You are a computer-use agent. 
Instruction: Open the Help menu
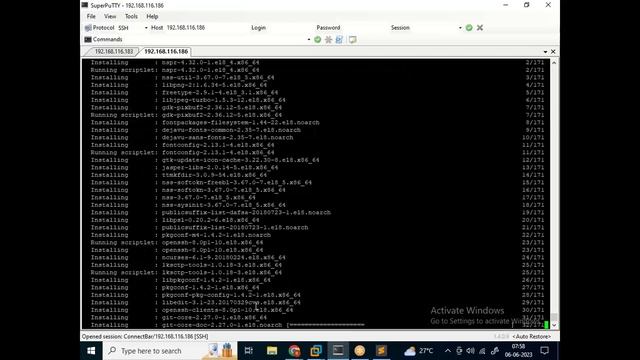coord(152,16)
